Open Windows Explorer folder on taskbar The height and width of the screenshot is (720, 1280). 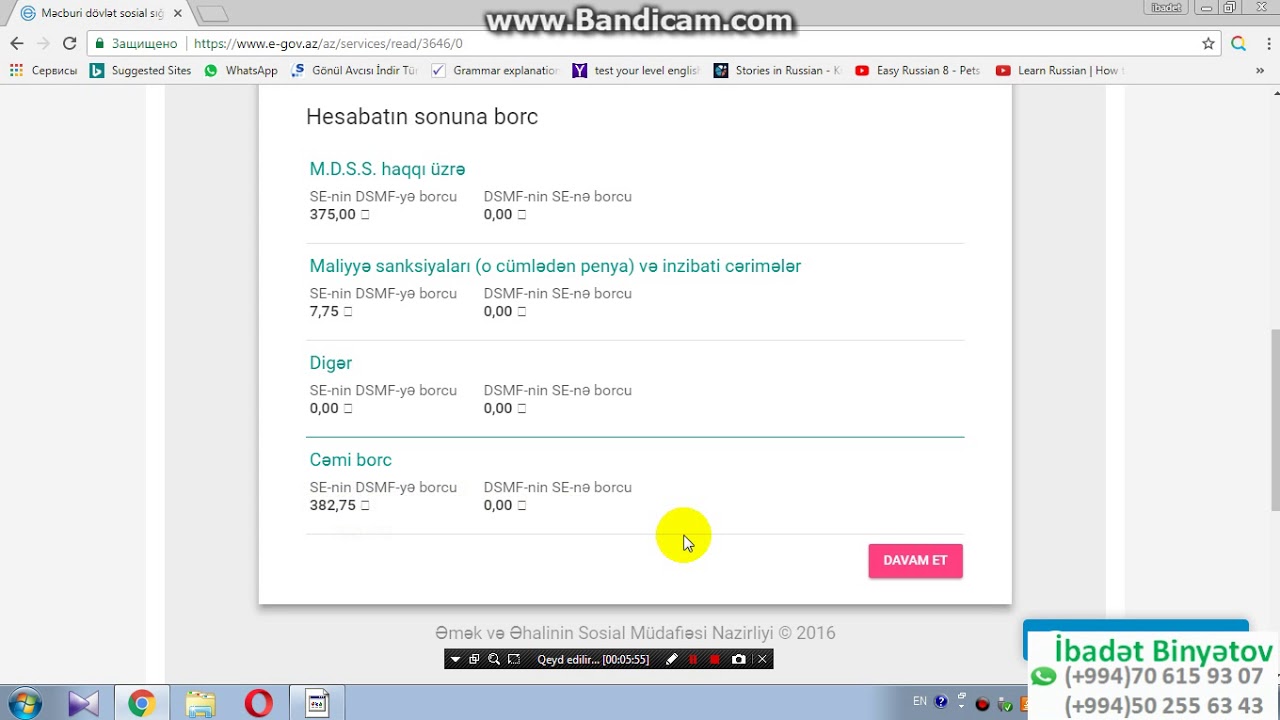[x=200, y=703]
